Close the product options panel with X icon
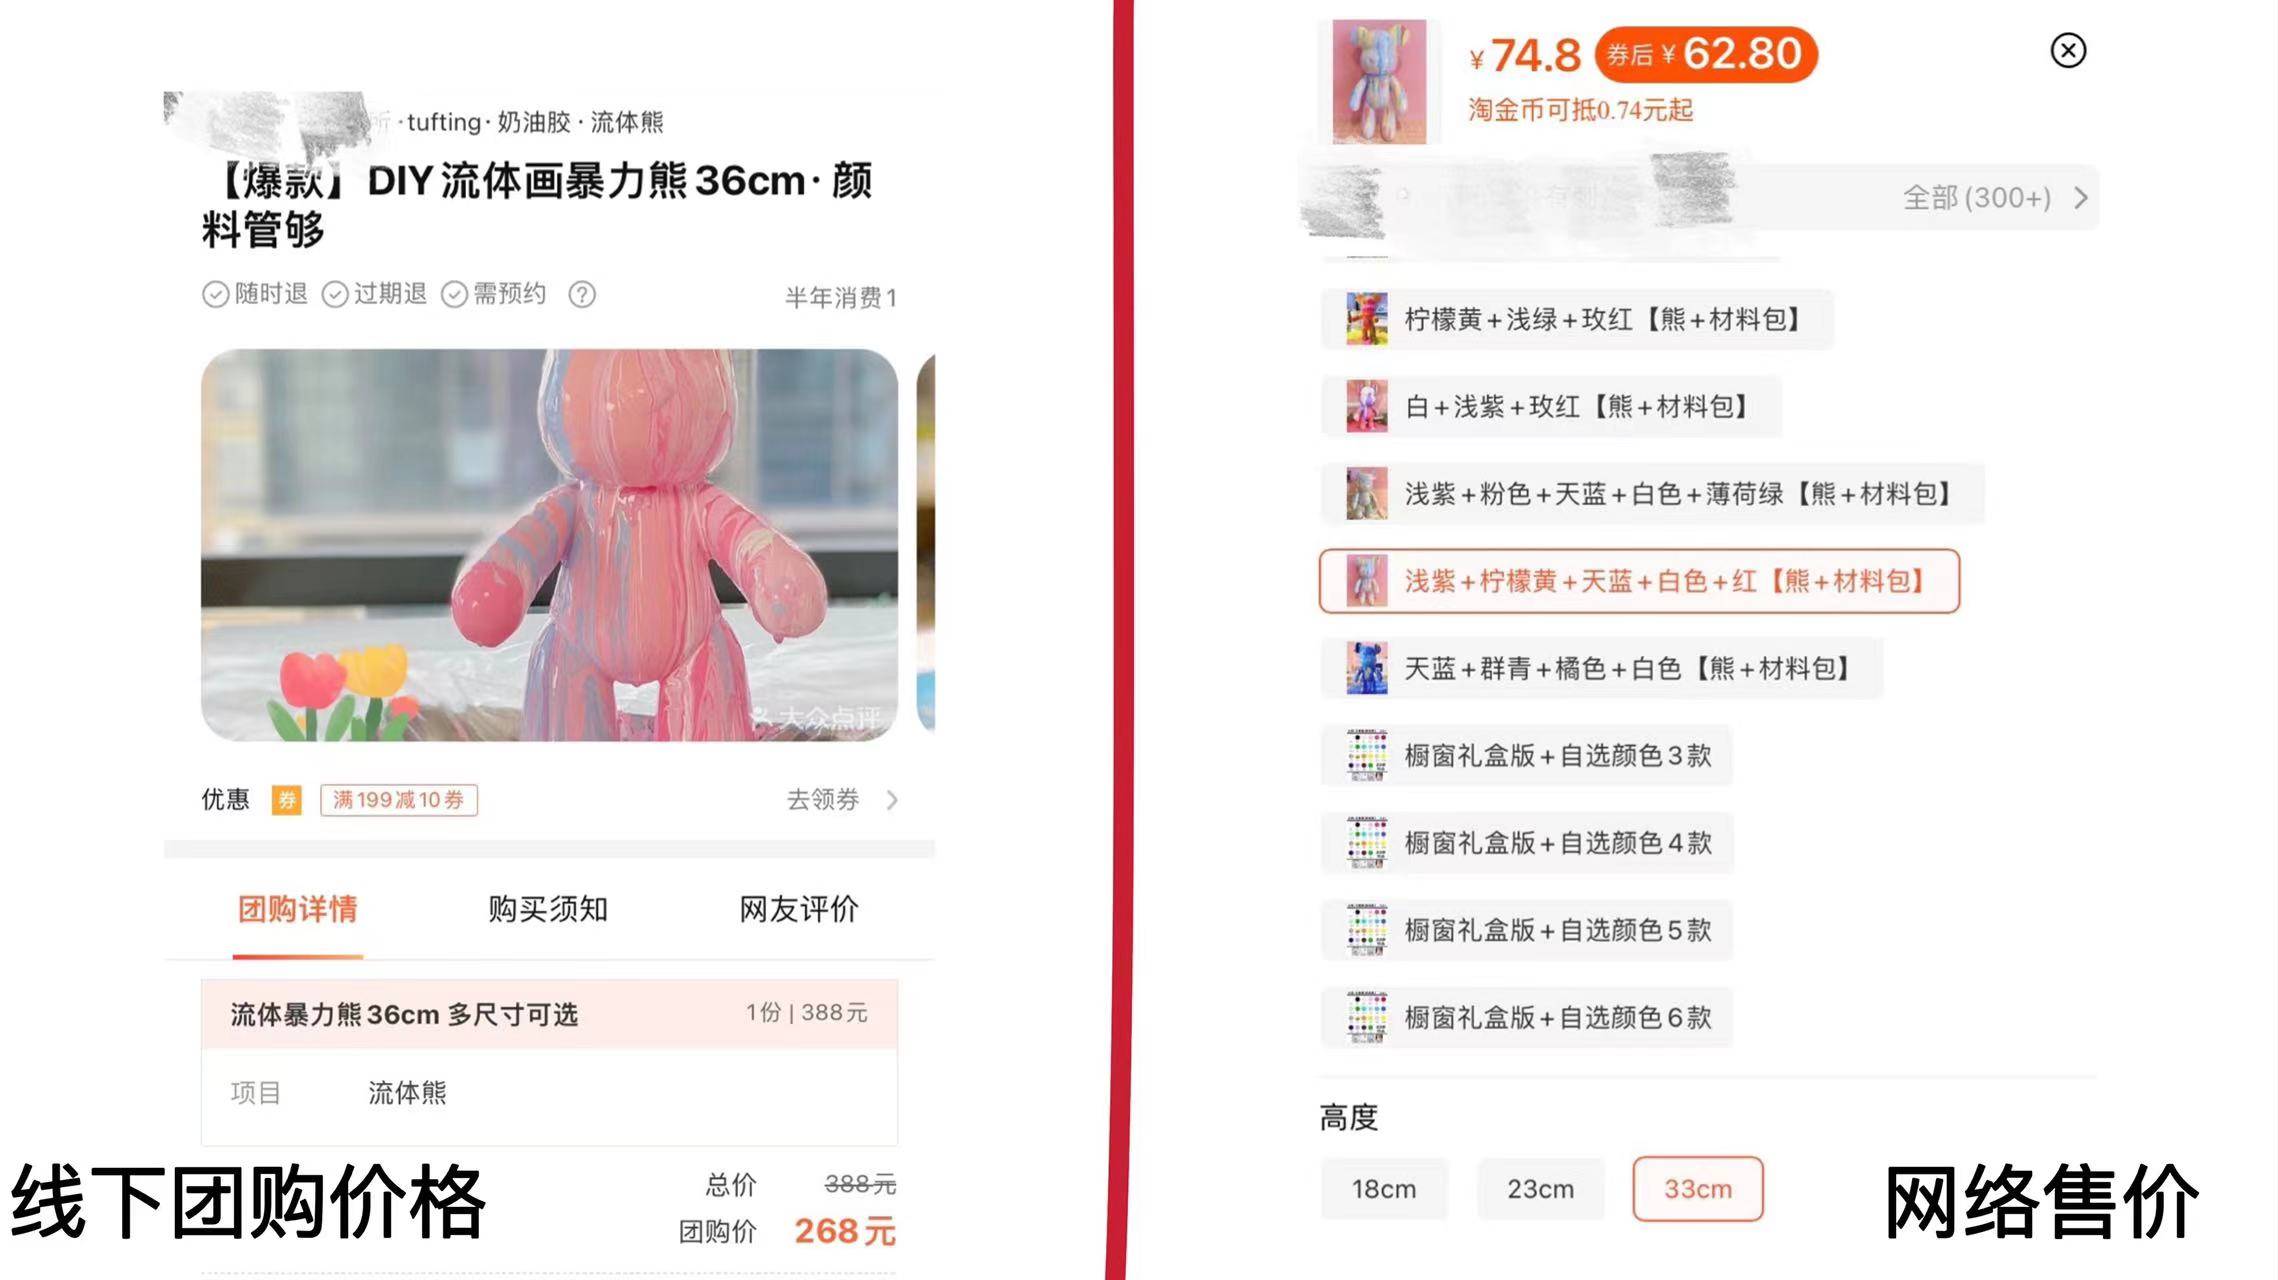 pos(2068,50)
